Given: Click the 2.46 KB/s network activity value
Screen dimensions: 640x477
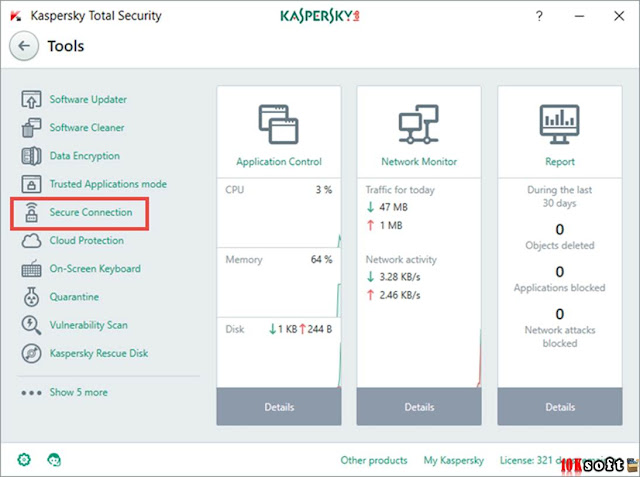Looking at the screenshot, I should (x=400, y=295).
